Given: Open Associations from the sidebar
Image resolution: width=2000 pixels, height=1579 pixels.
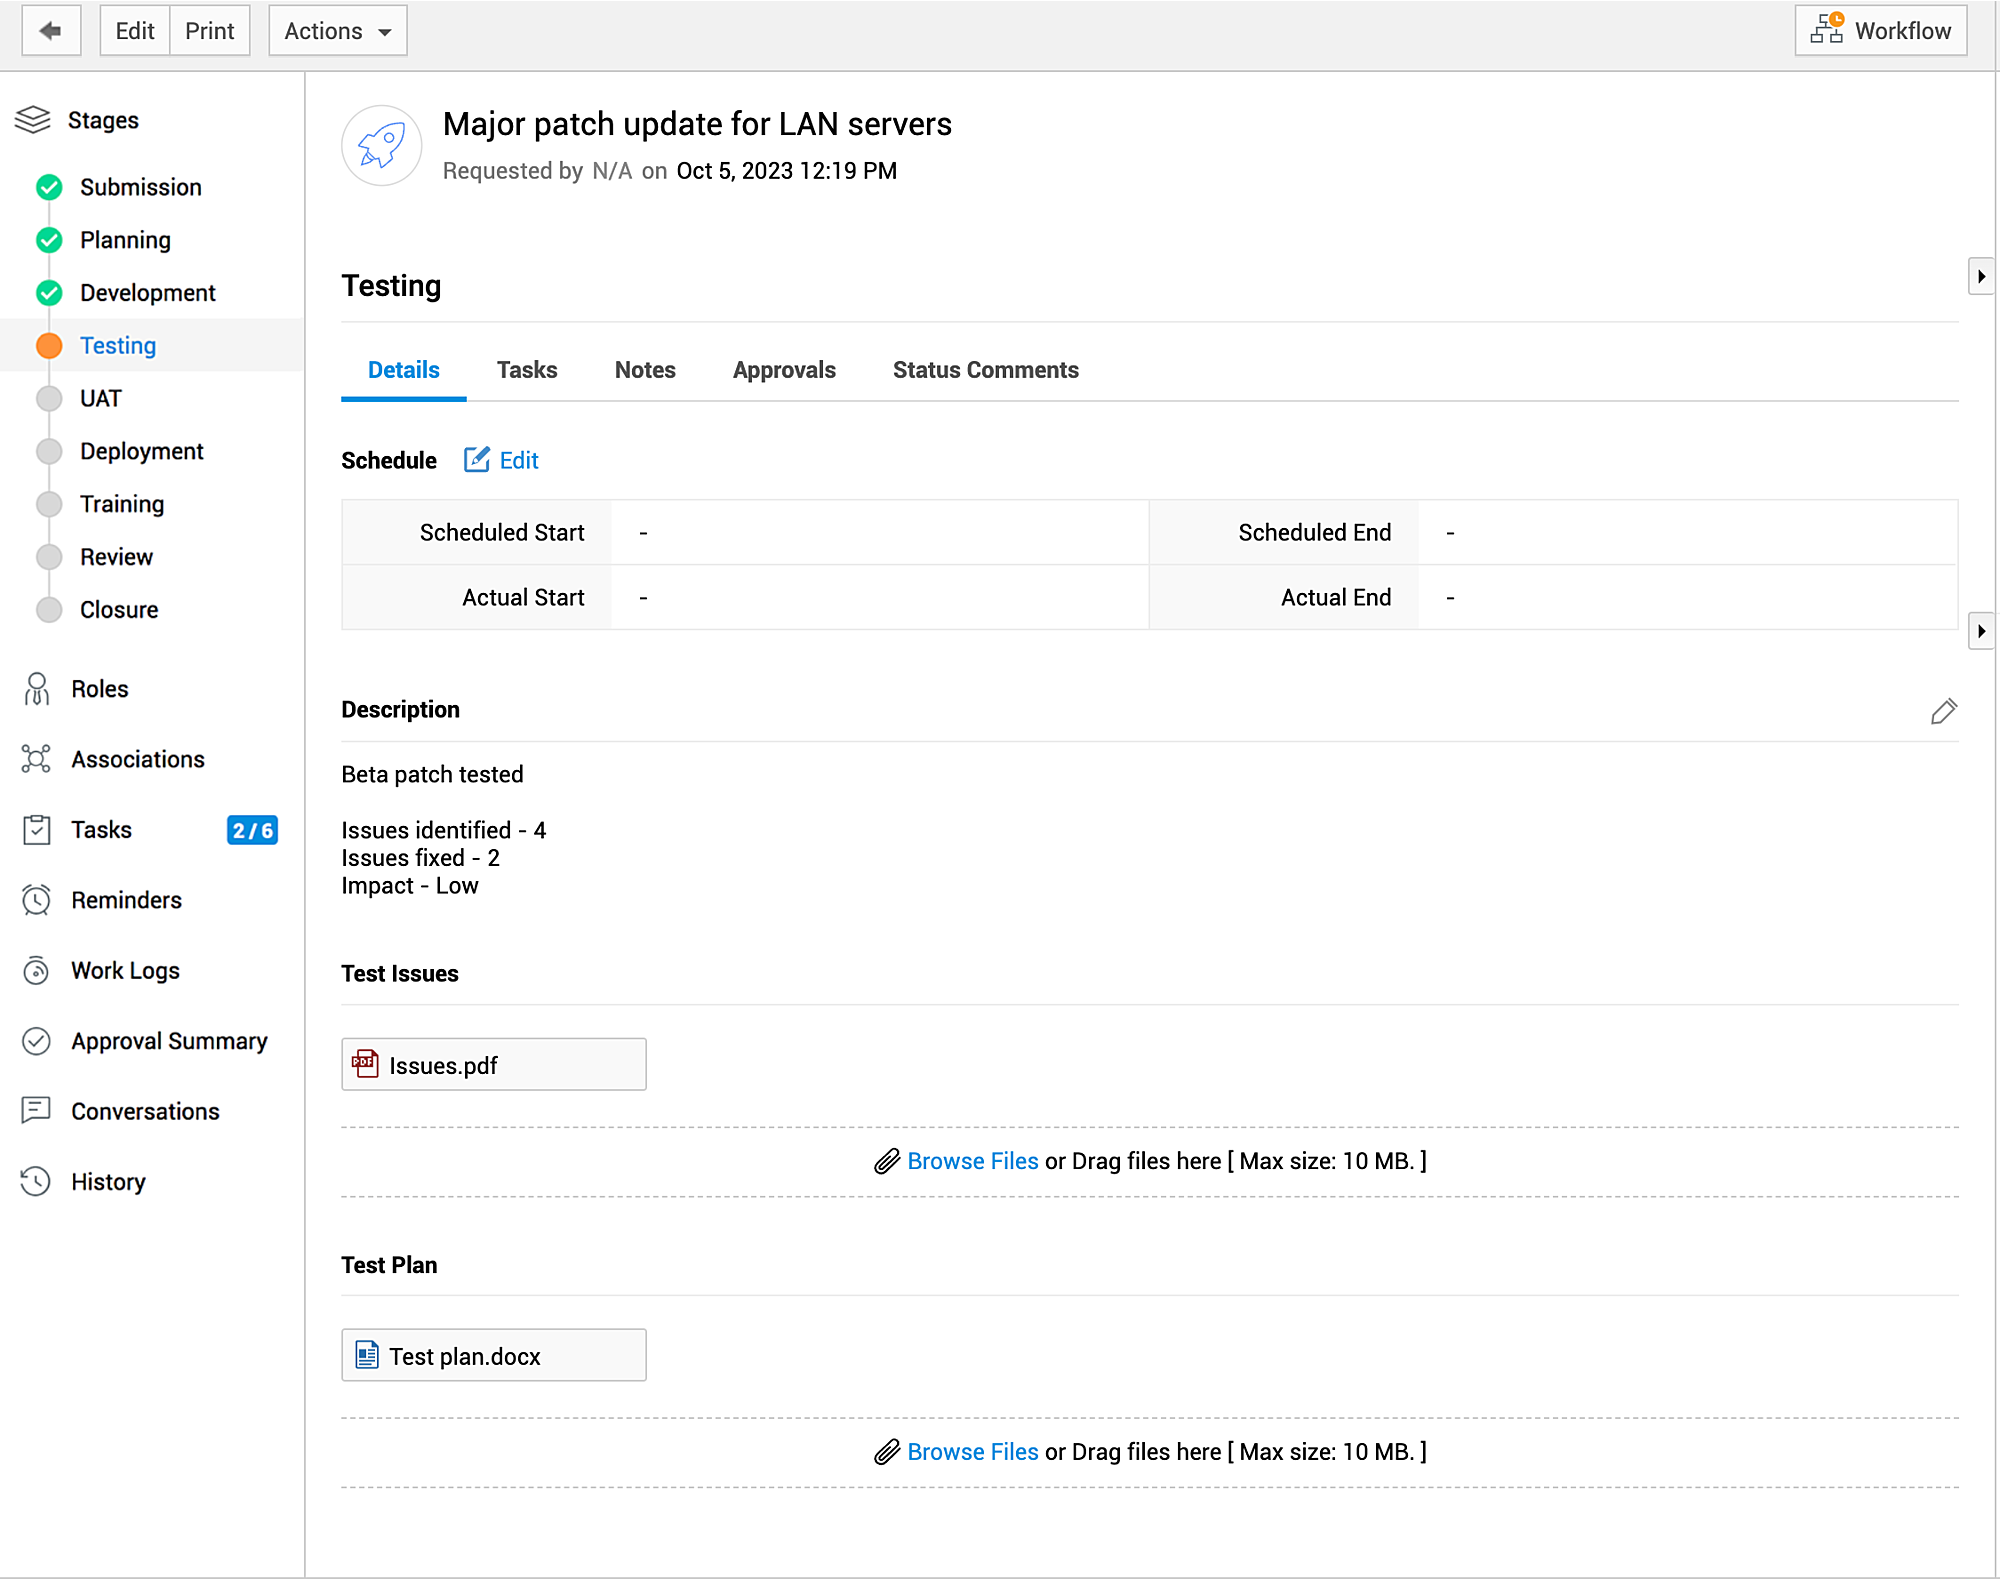Looking at the screenshot, I should [137, 759].
